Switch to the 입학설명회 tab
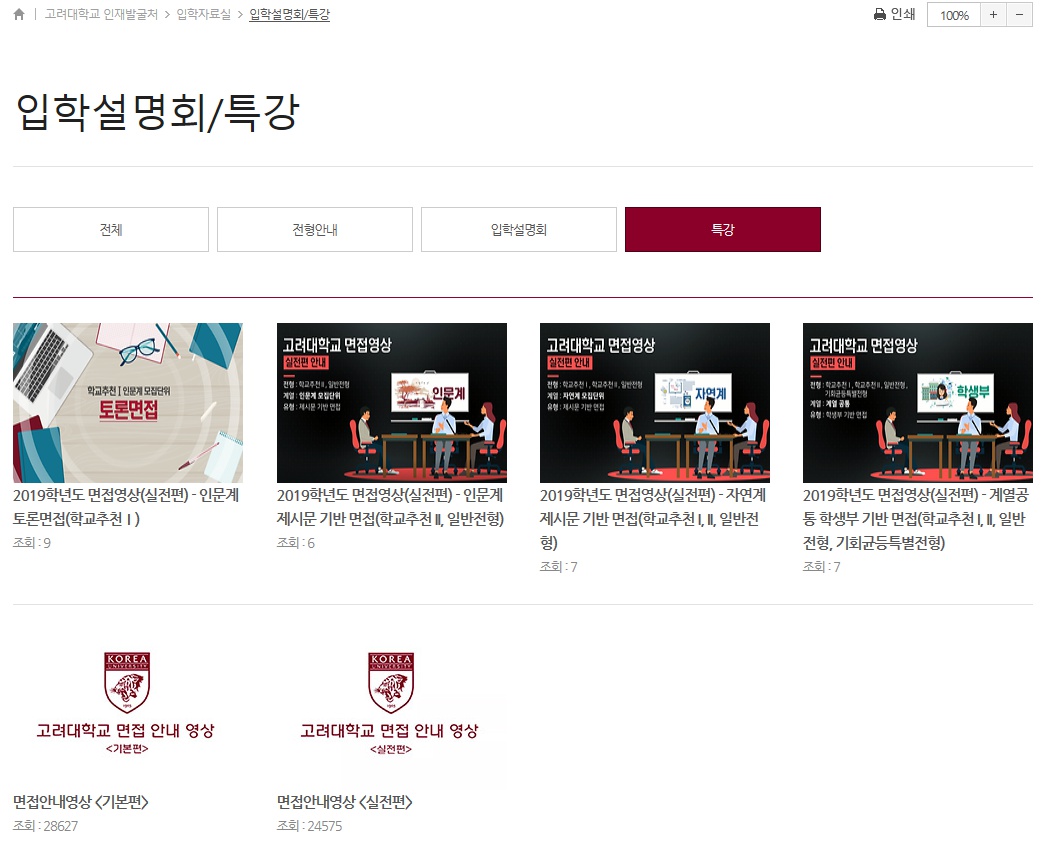Screen dimensions: 1046x844 pyautogui.click(x=519, y=230)
